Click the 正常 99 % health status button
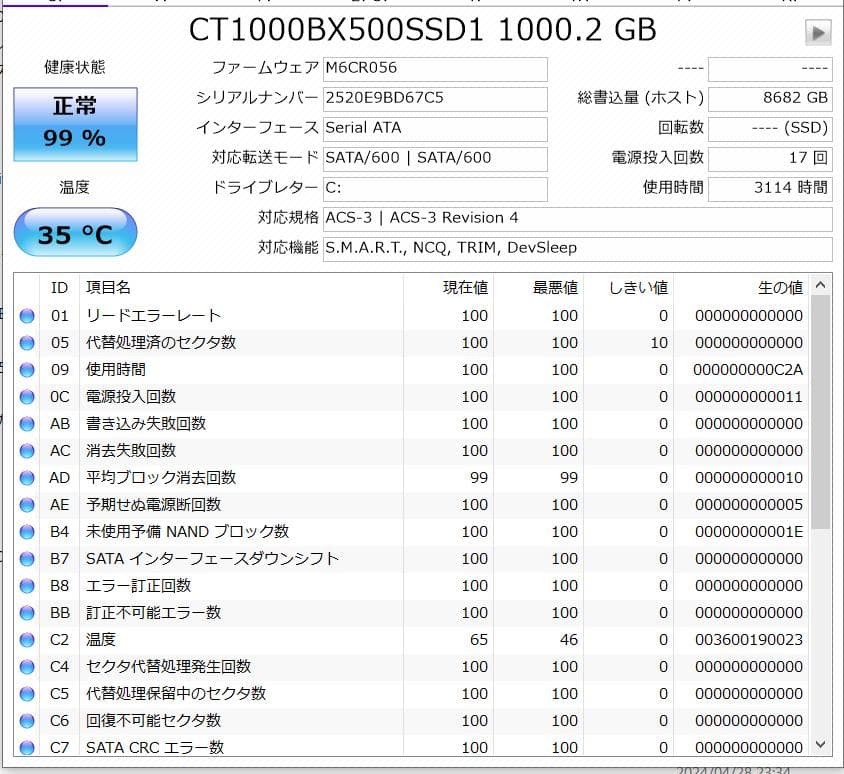Viewport: 844px width, 774px height. point(75,124)
